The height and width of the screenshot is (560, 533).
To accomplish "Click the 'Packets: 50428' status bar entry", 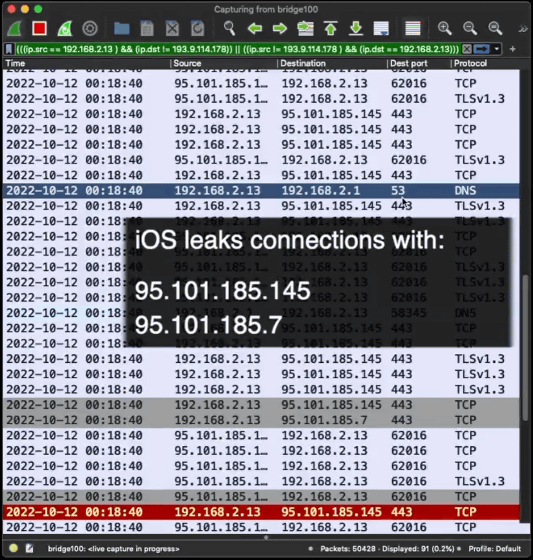I will 348,549.
